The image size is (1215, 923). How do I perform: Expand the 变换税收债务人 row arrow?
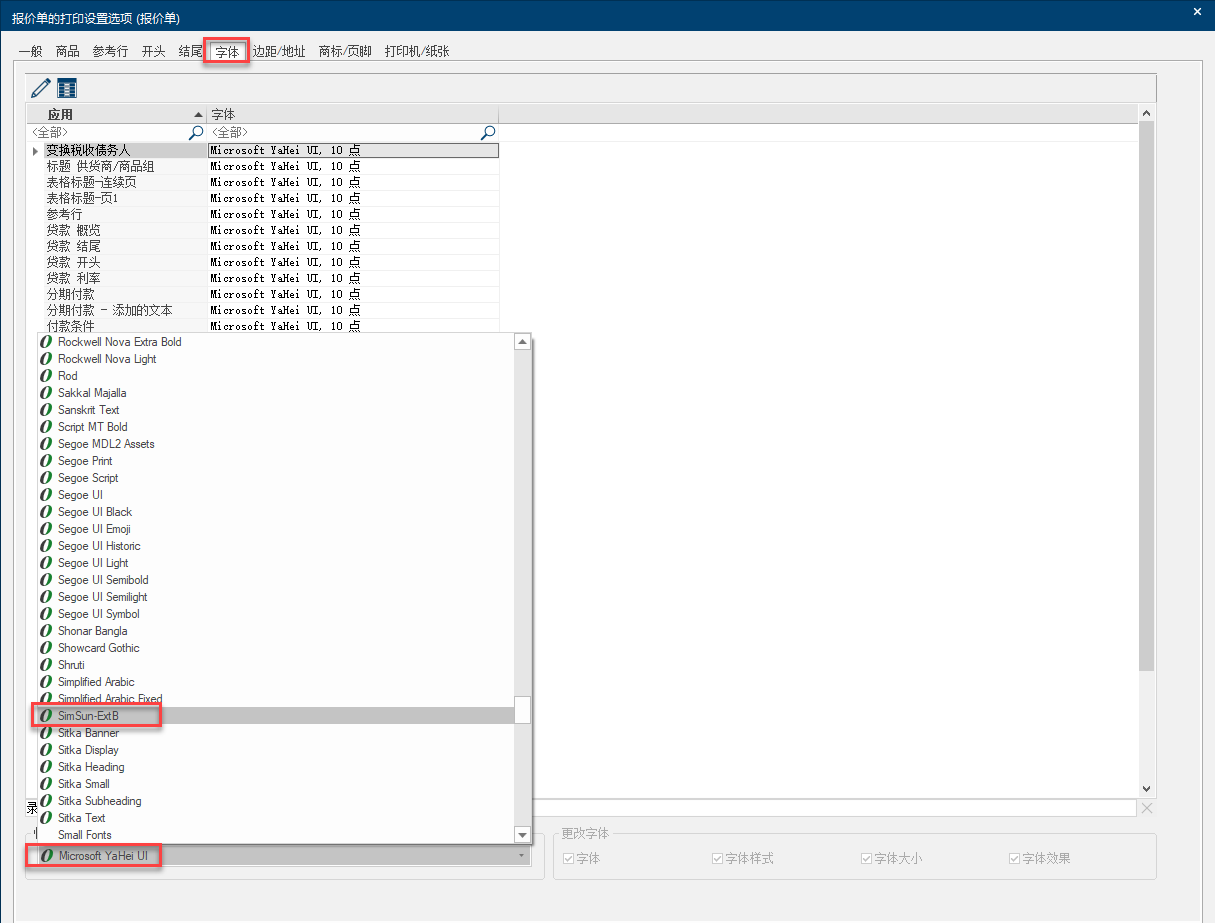click(36, 151)
